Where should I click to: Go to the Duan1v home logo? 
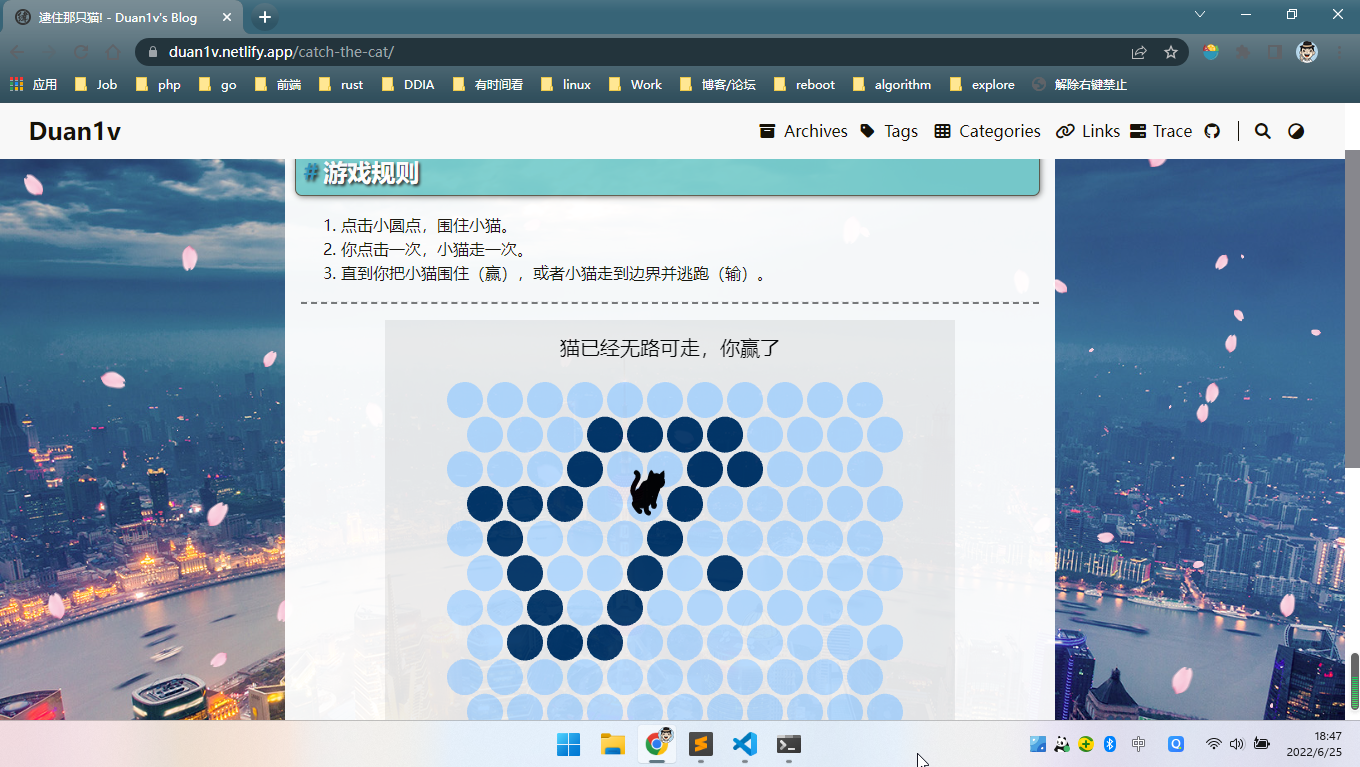click(75, 131)
